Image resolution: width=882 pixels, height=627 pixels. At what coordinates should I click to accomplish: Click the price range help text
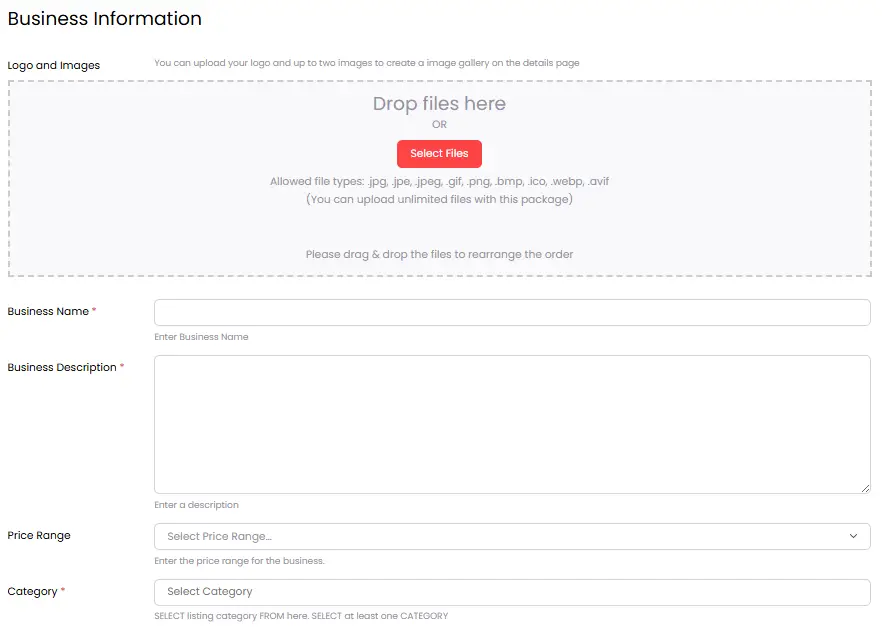tap(239, 561)
